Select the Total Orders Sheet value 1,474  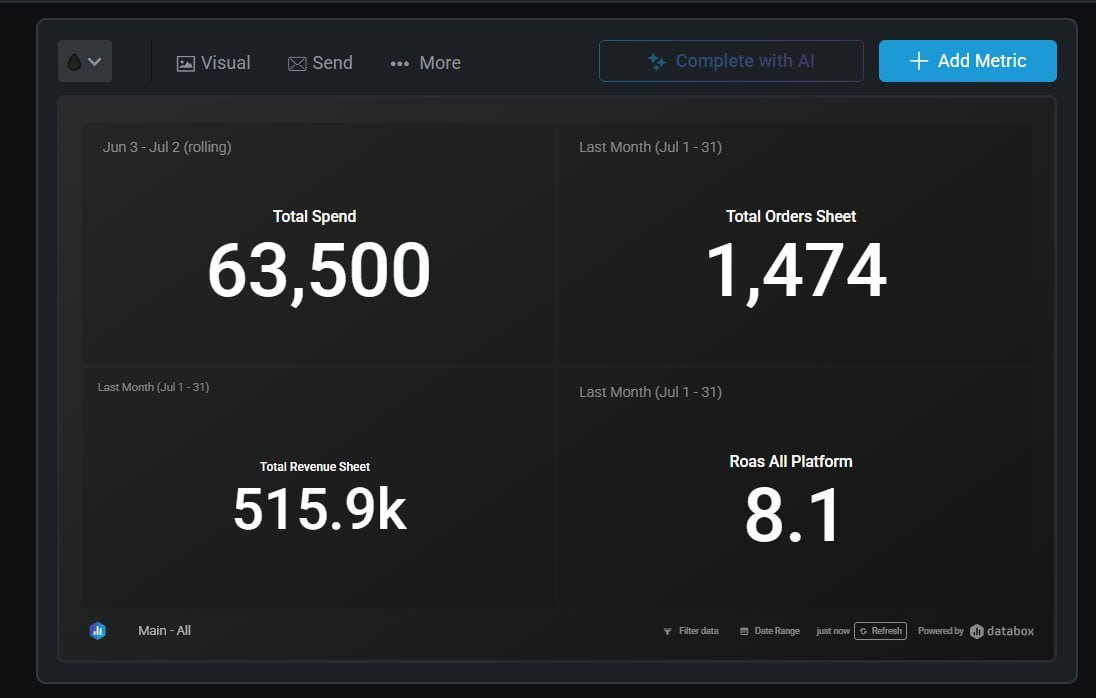[795, 272]
